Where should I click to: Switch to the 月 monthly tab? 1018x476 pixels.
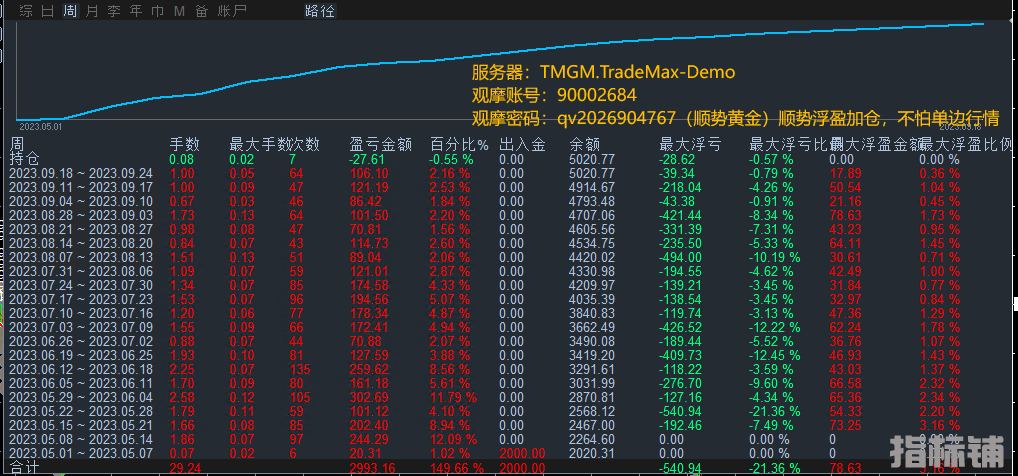click(92, 10)
